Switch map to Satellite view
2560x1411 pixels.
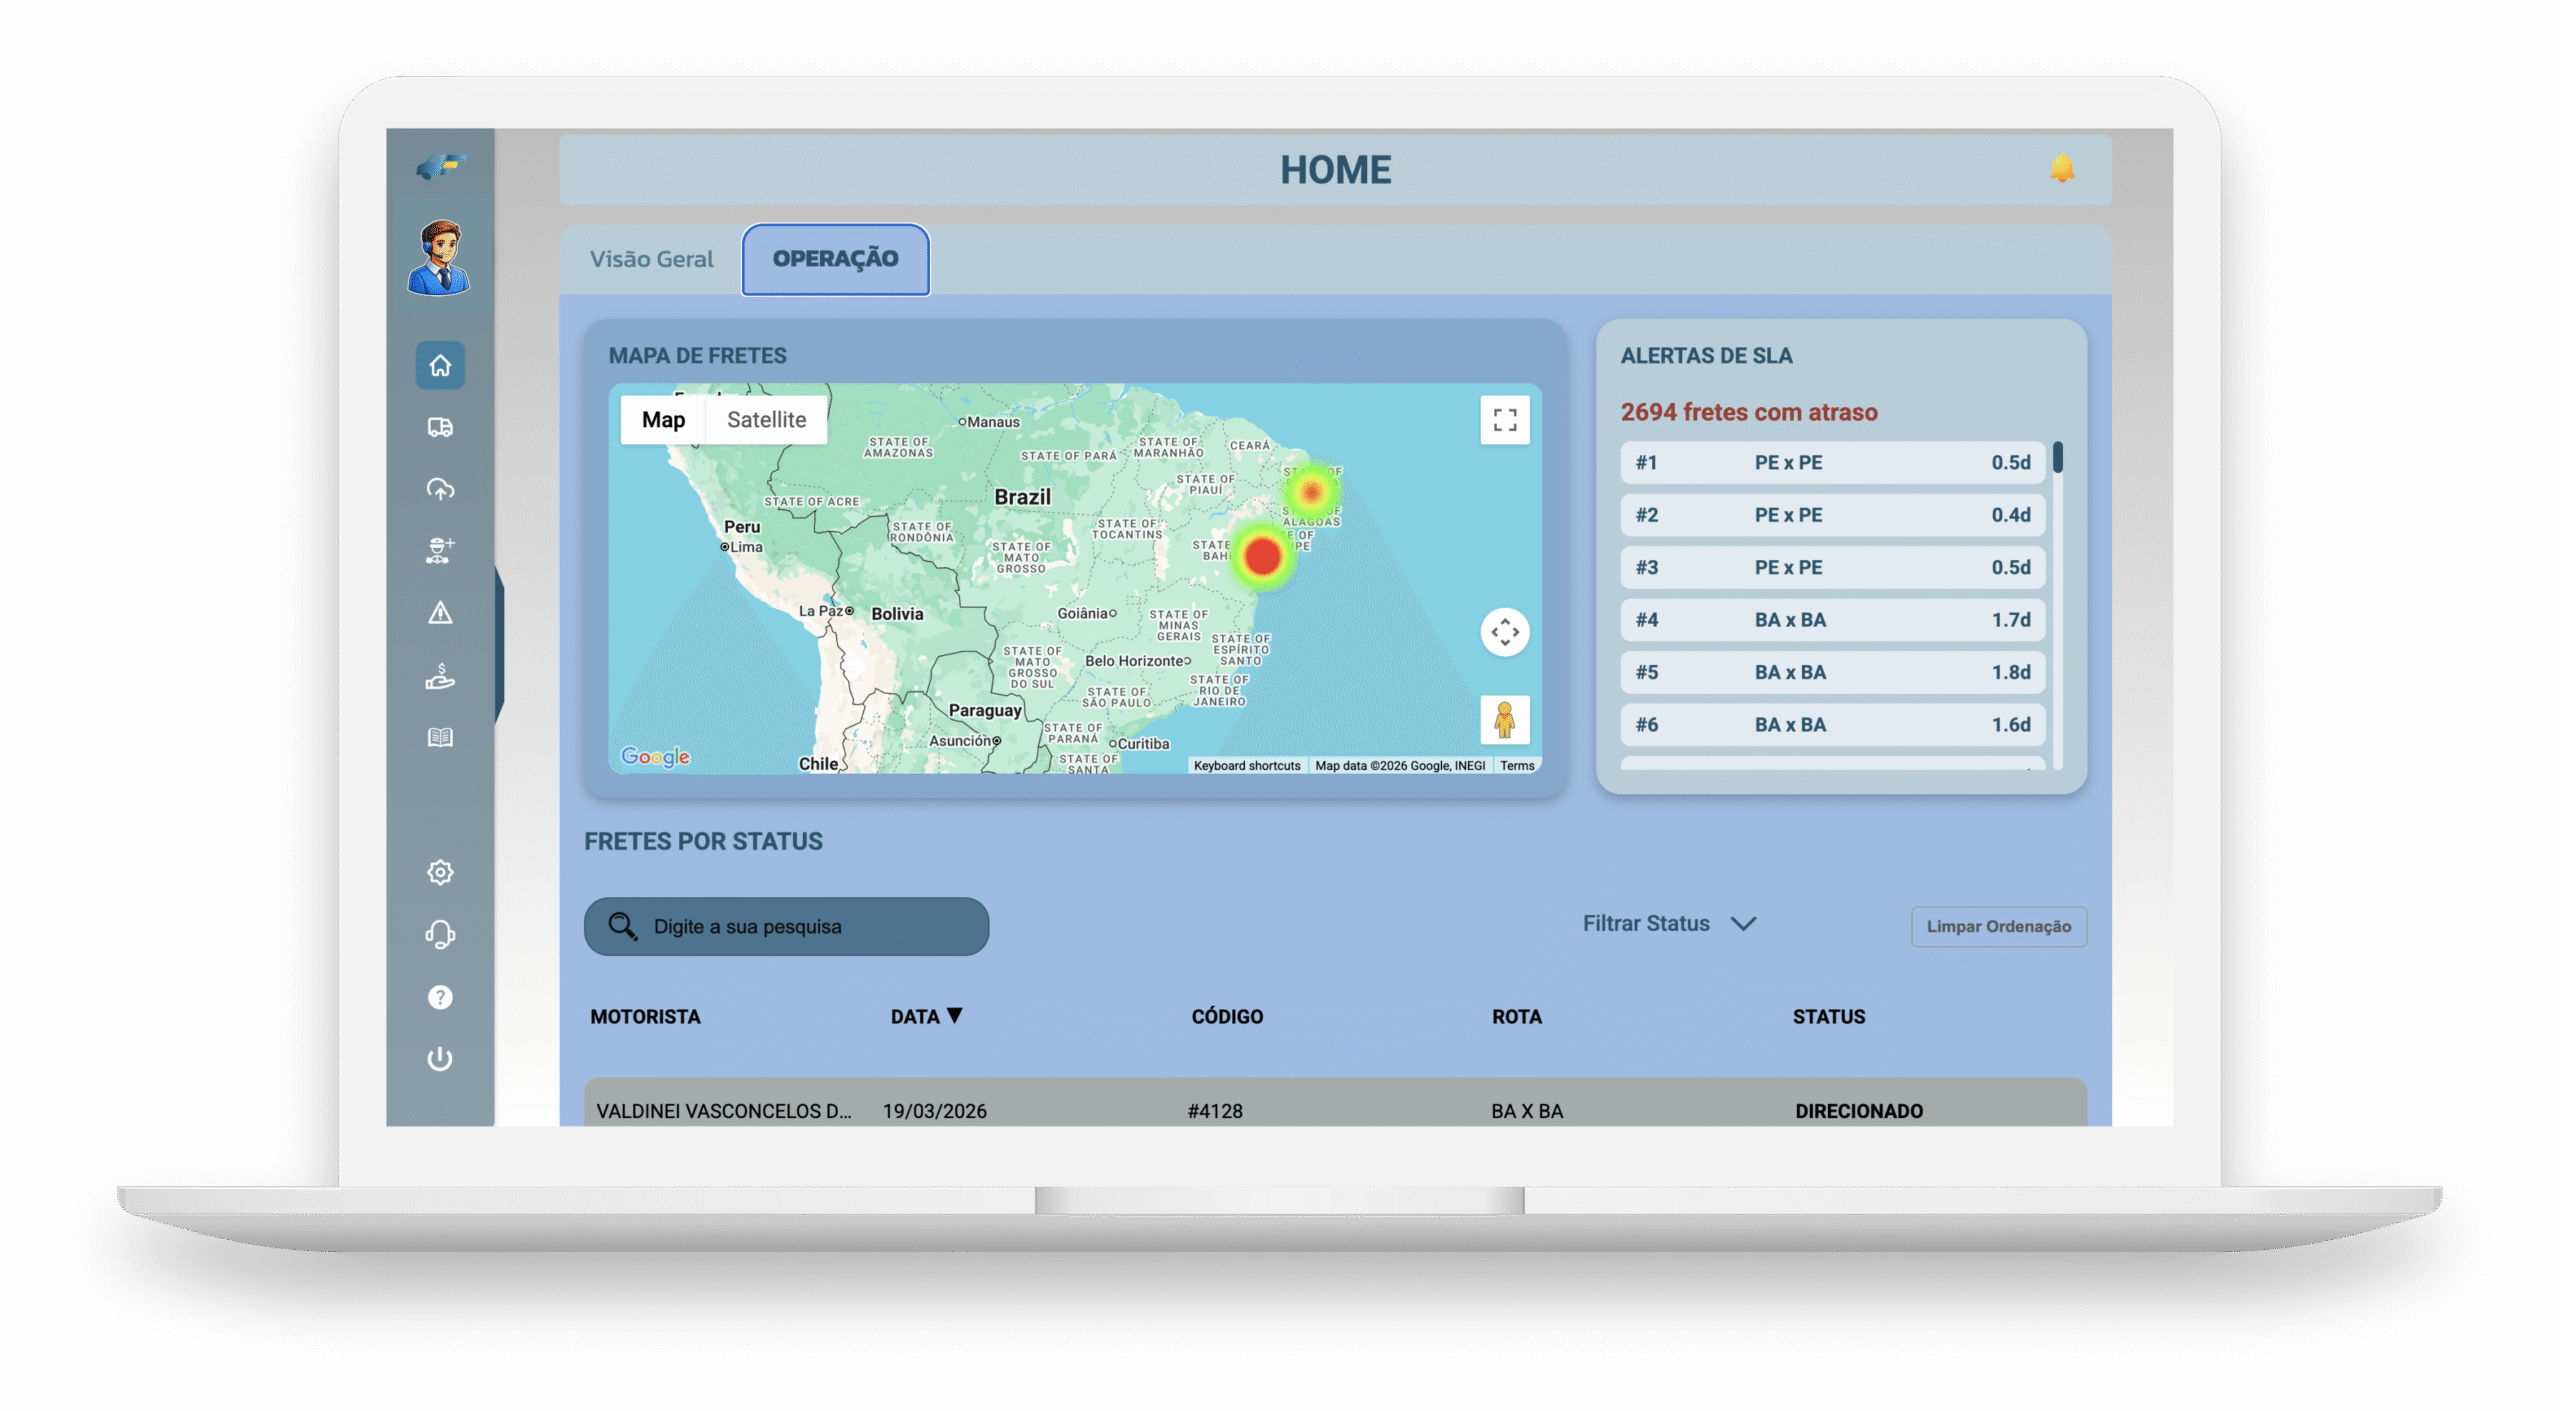[x=766, y=420]
